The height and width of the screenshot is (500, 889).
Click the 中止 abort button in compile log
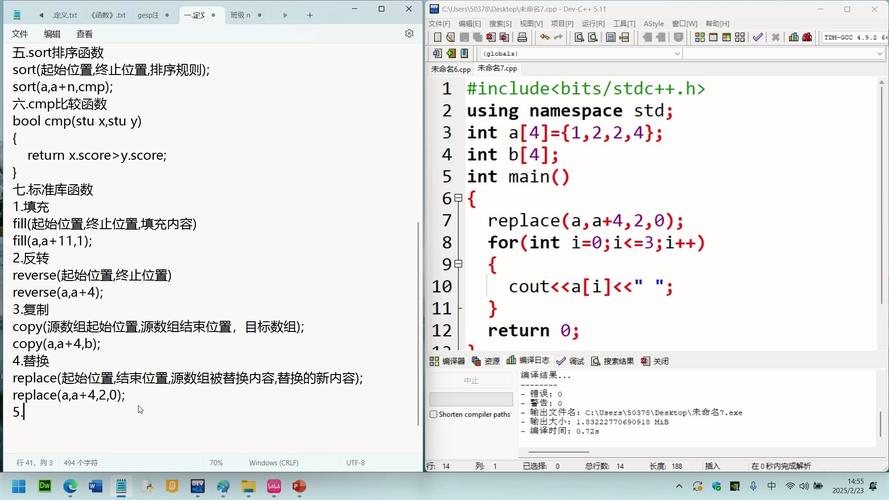471,380
